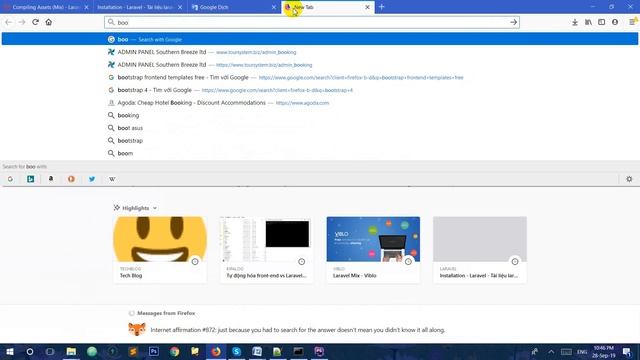Click the history clock icon on Installation - Laravel card
640x360 pixels.
pyautogui.click(x=515, y=262)
